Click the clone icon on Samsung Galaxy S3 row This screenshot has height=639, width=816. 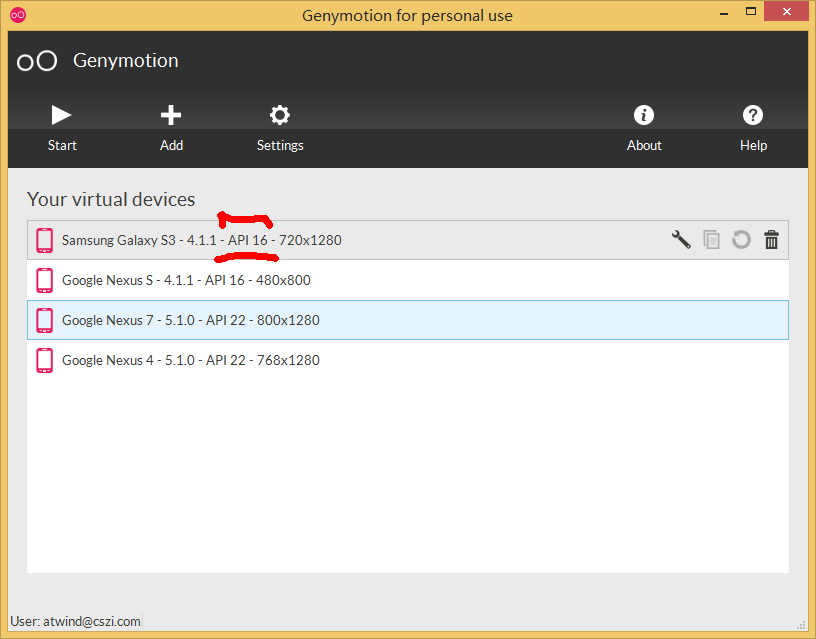click(711, 240)
